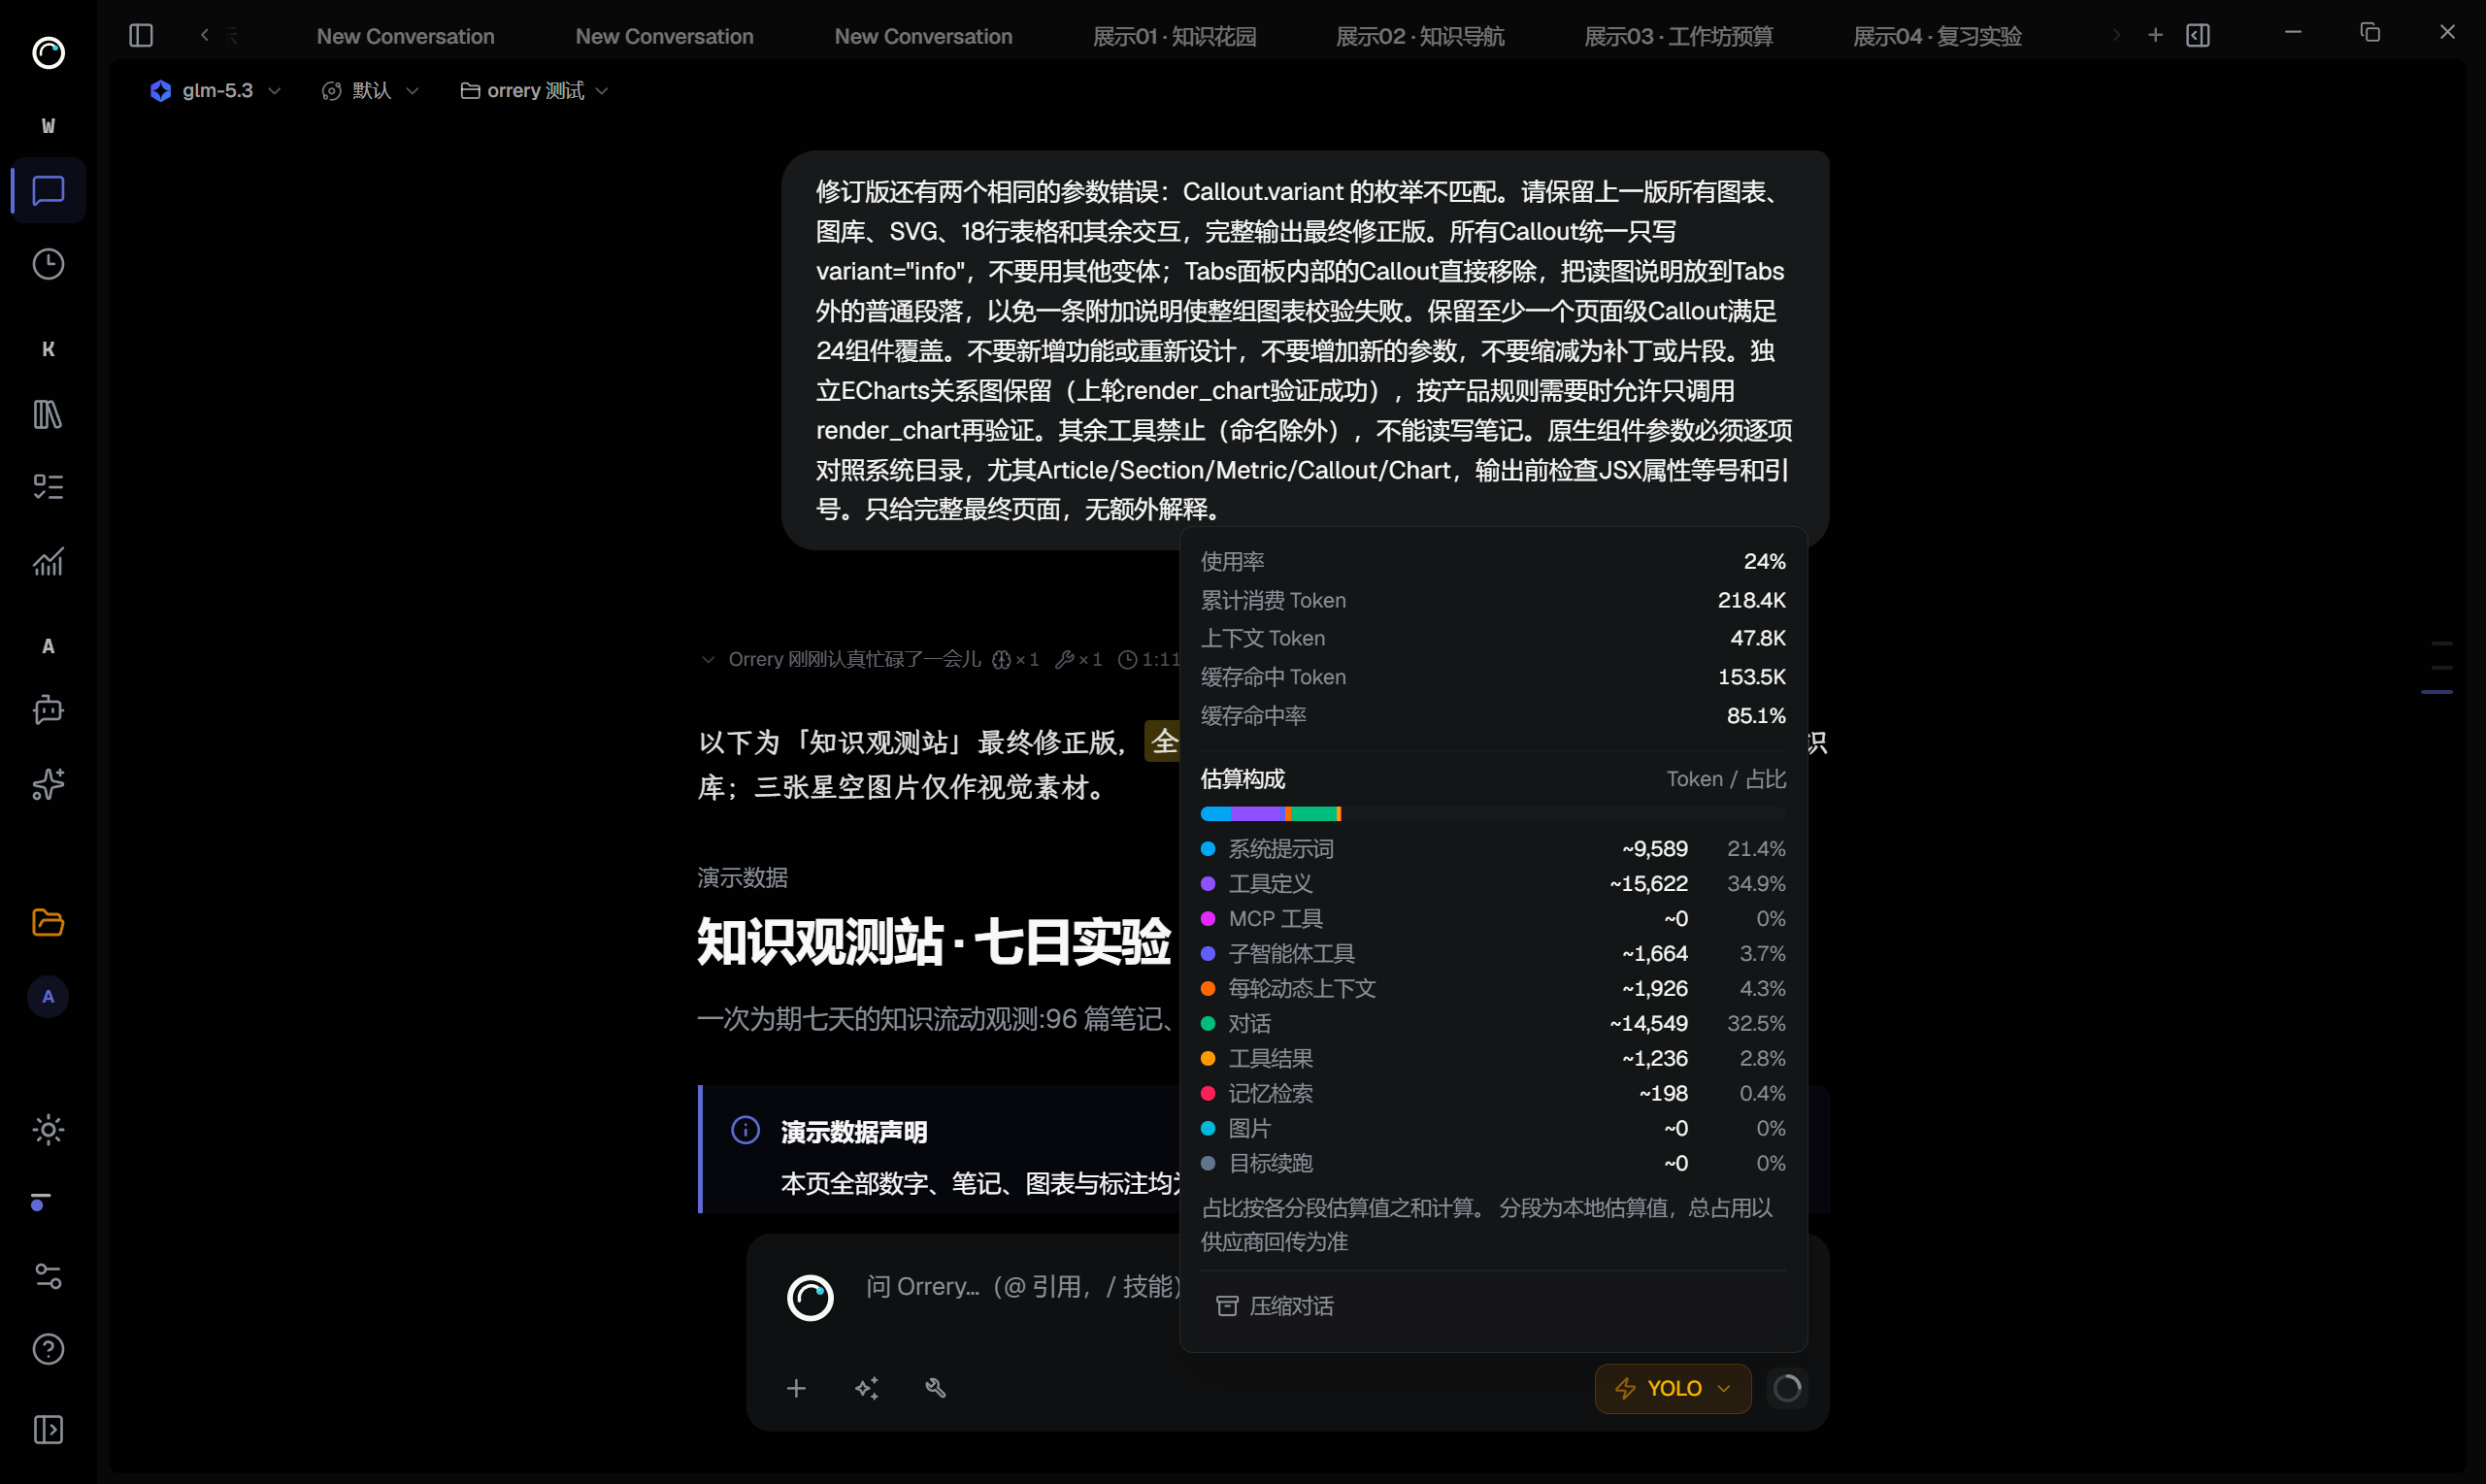The width and height of the screenshot is (2486, 1484).
Task: Switch to the 展示04 · 复习实验 tab
Action: point(1937,37)
